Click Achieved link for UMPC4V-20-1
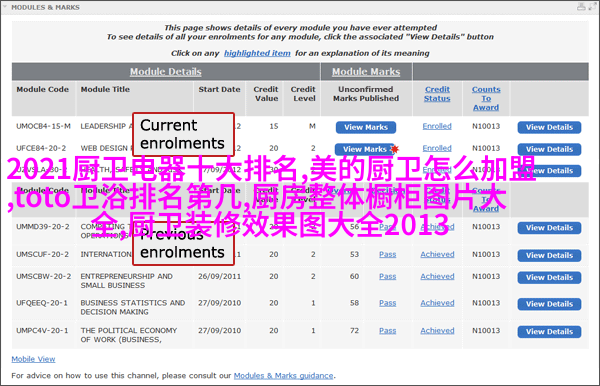This screenshot has height=386, width=600. (437, 331)
